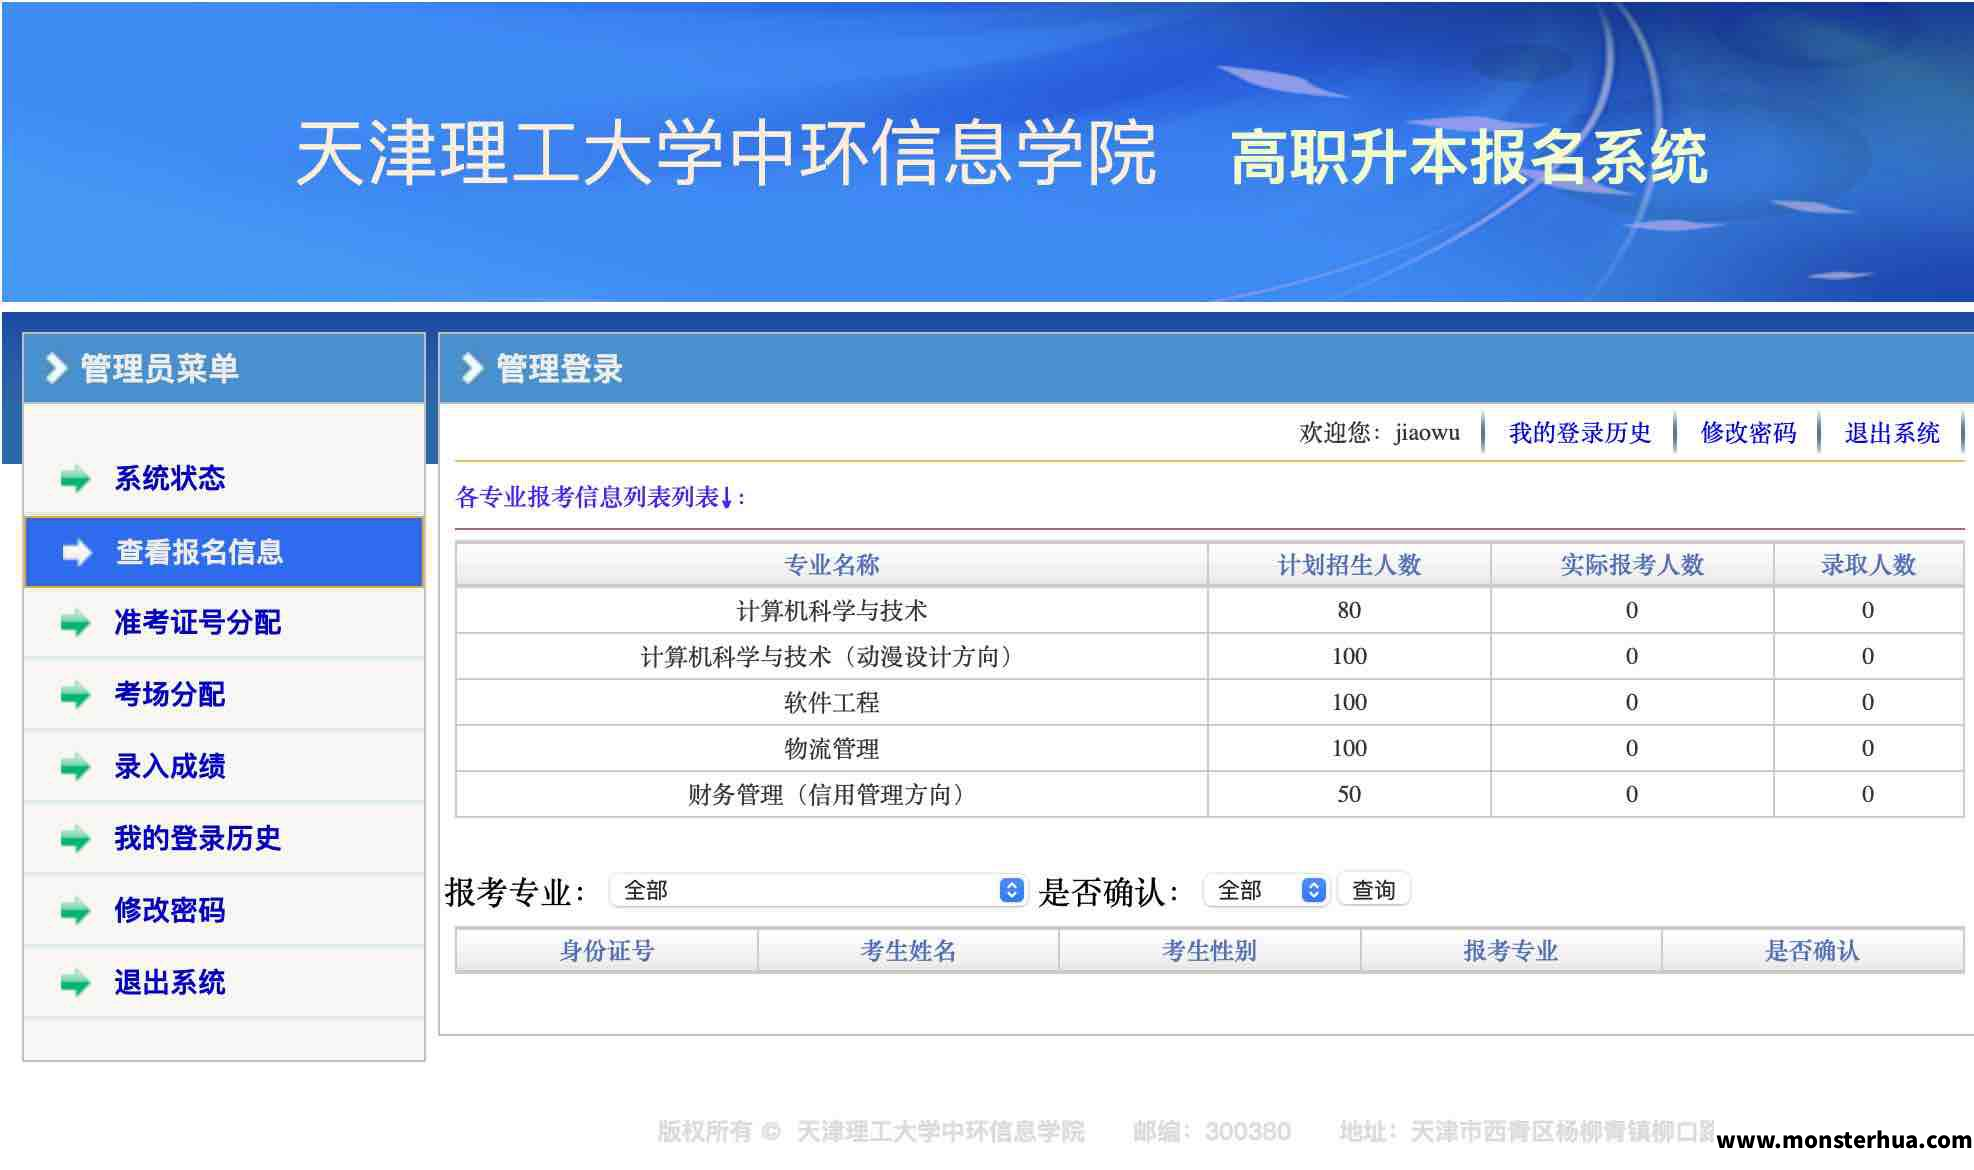Click the 专业名称 column header

pos(832,565)
